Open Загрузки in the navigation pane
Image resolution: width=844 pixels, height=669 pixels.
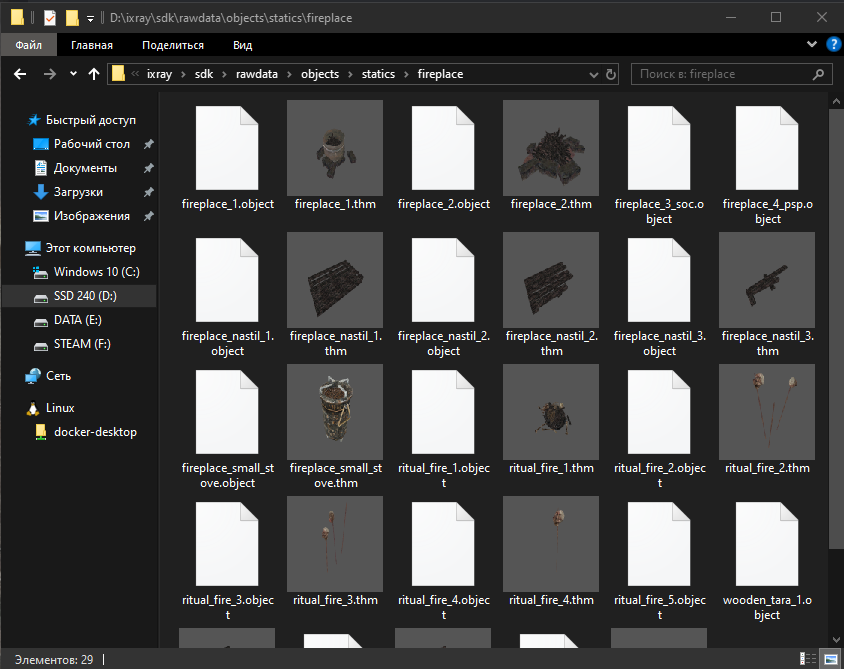pos(78,192)
